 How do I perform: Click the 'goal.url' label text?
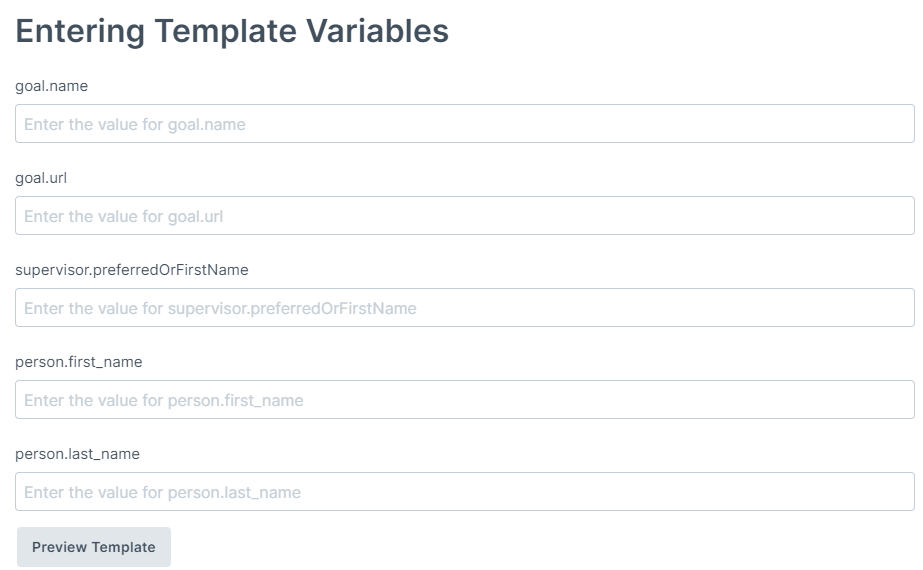[41, 178]
